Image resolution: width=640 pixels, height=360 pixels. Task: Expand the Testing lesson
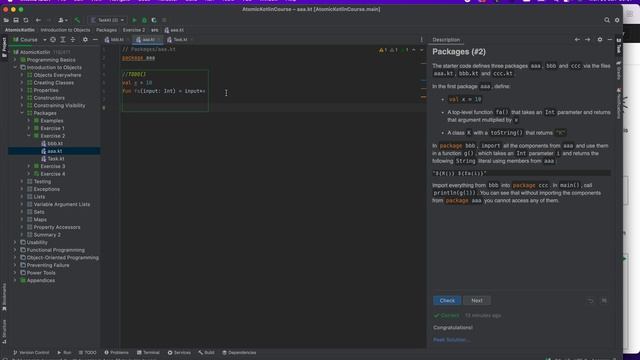(22, 182)
